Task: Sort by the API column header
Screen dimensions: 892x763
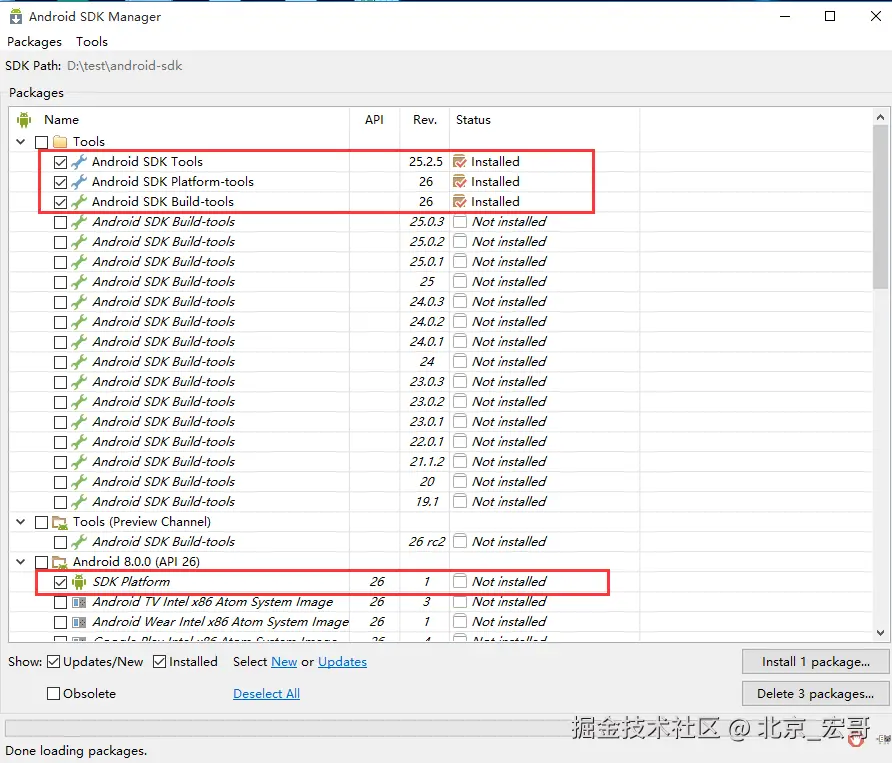Action: [x=374, y=119]
